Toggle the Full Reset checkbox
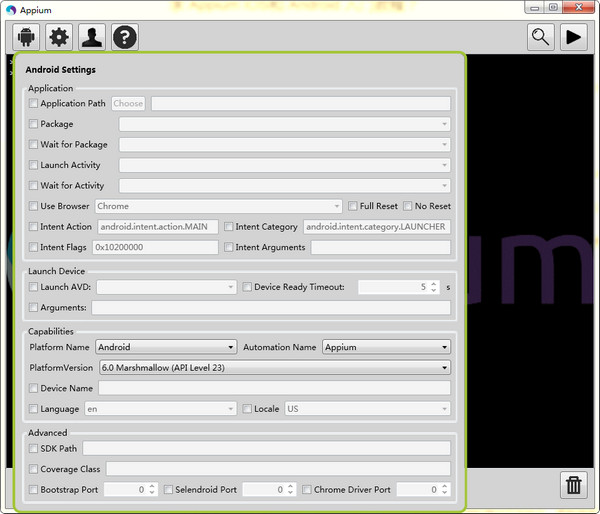600x514 pixels. 353,206
